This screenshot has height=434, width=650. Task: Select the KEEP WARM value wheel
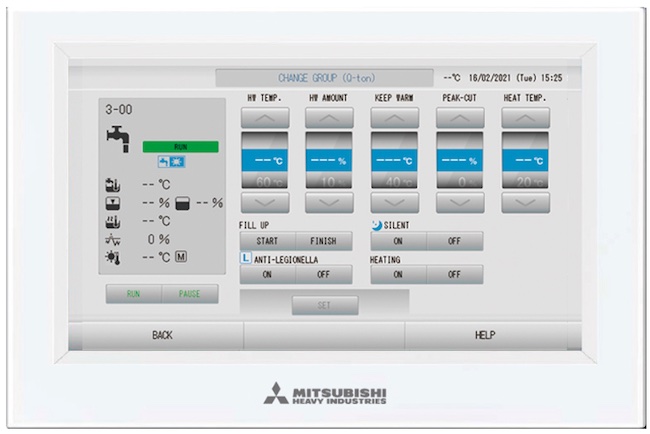coord(394,160)
